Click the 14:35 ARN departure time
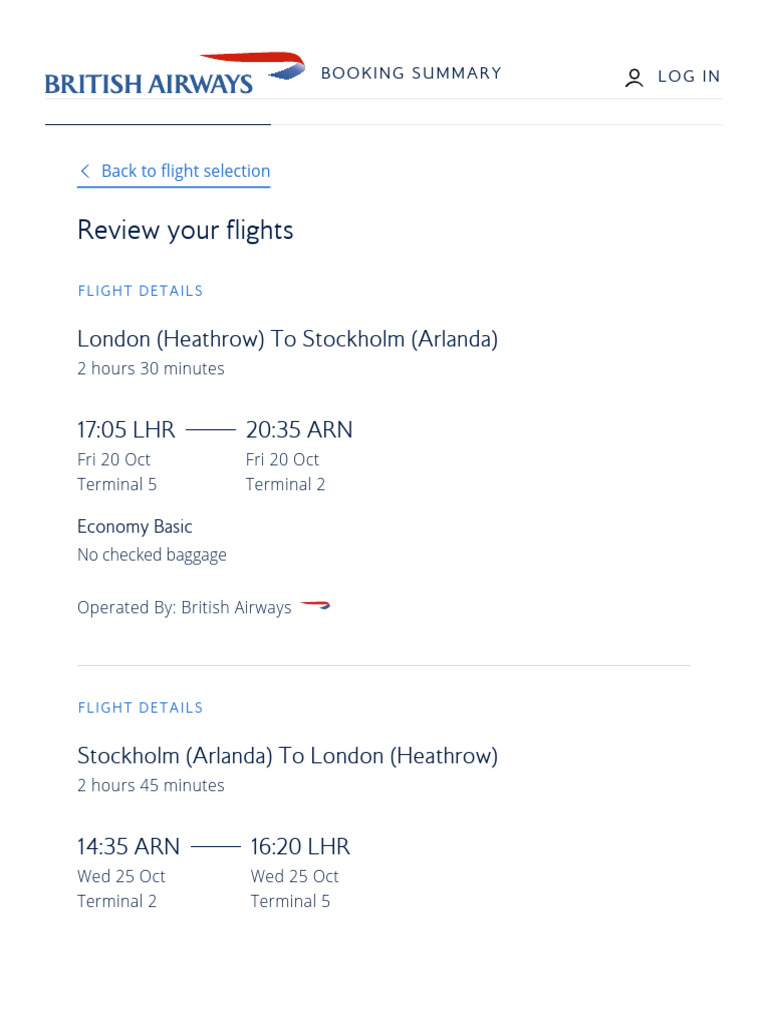 coord(128,847)
